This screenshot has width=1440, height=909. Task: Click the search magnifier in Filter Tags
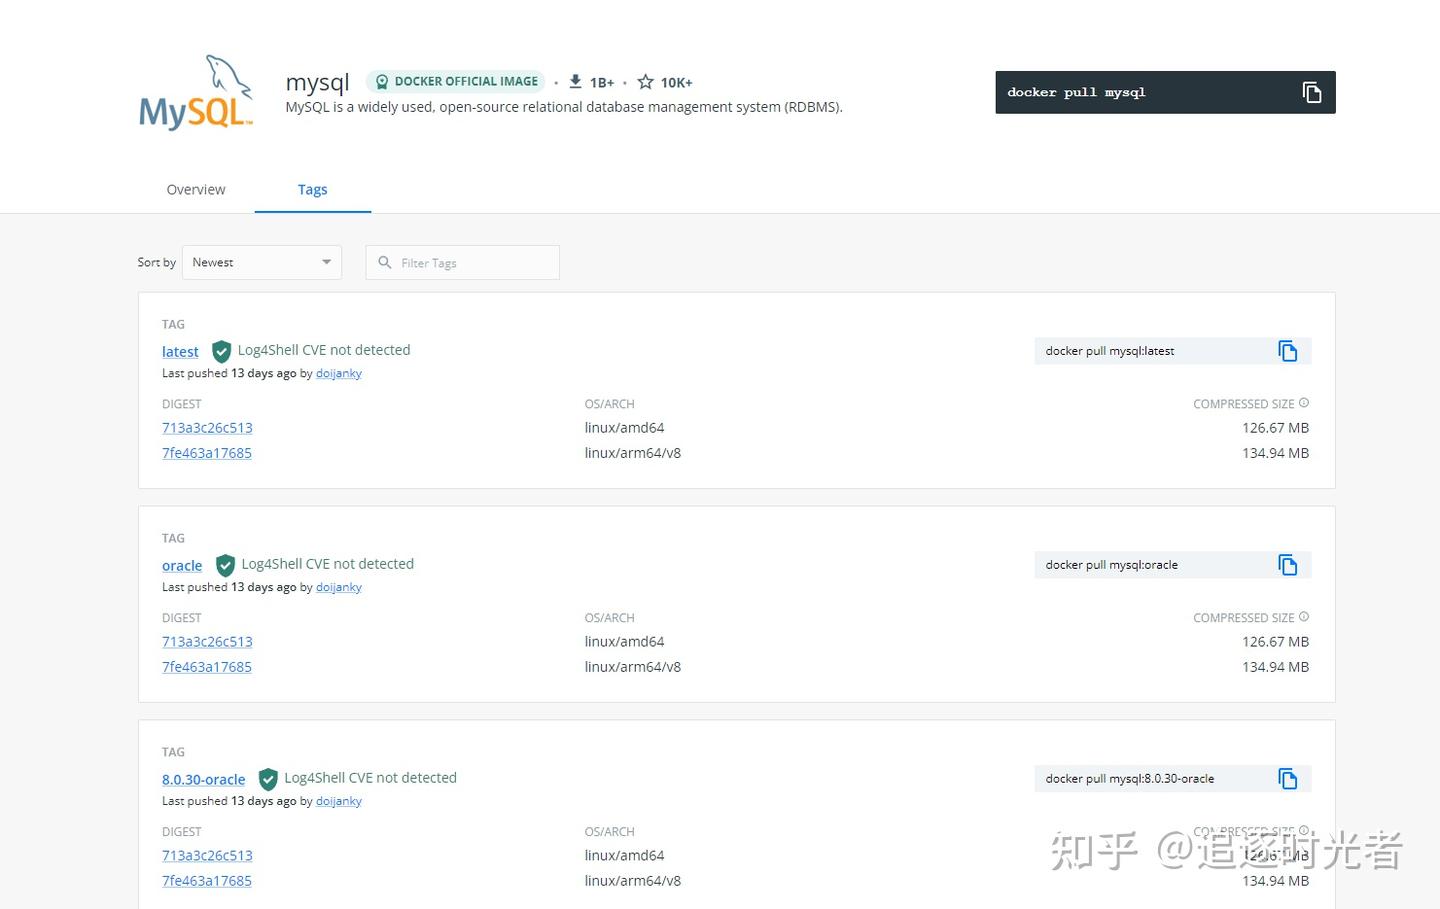pyautogui.click(x=385, y=262)
